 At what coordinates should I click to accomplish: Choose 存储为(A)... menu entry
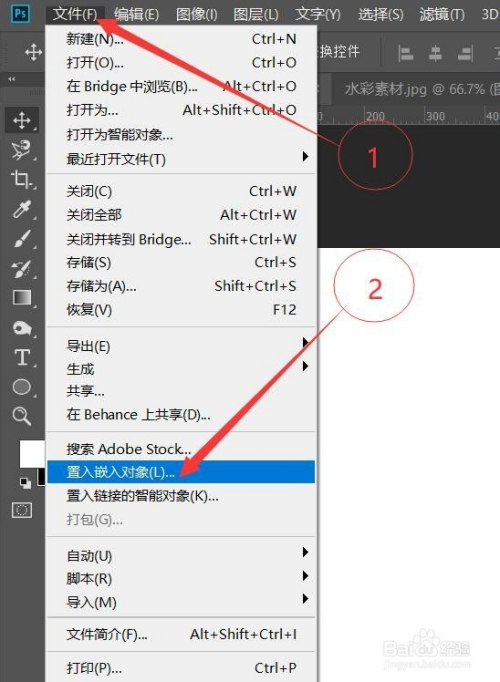[181, 286]
